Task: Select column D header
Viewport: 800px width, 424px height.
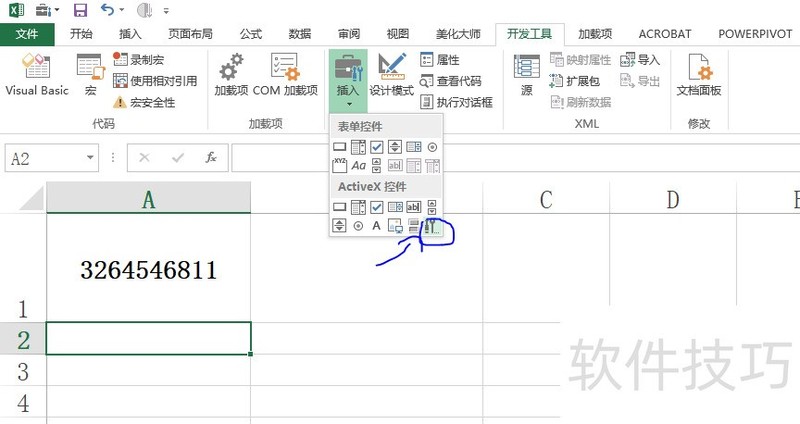Action: click(x=673, y=198)
